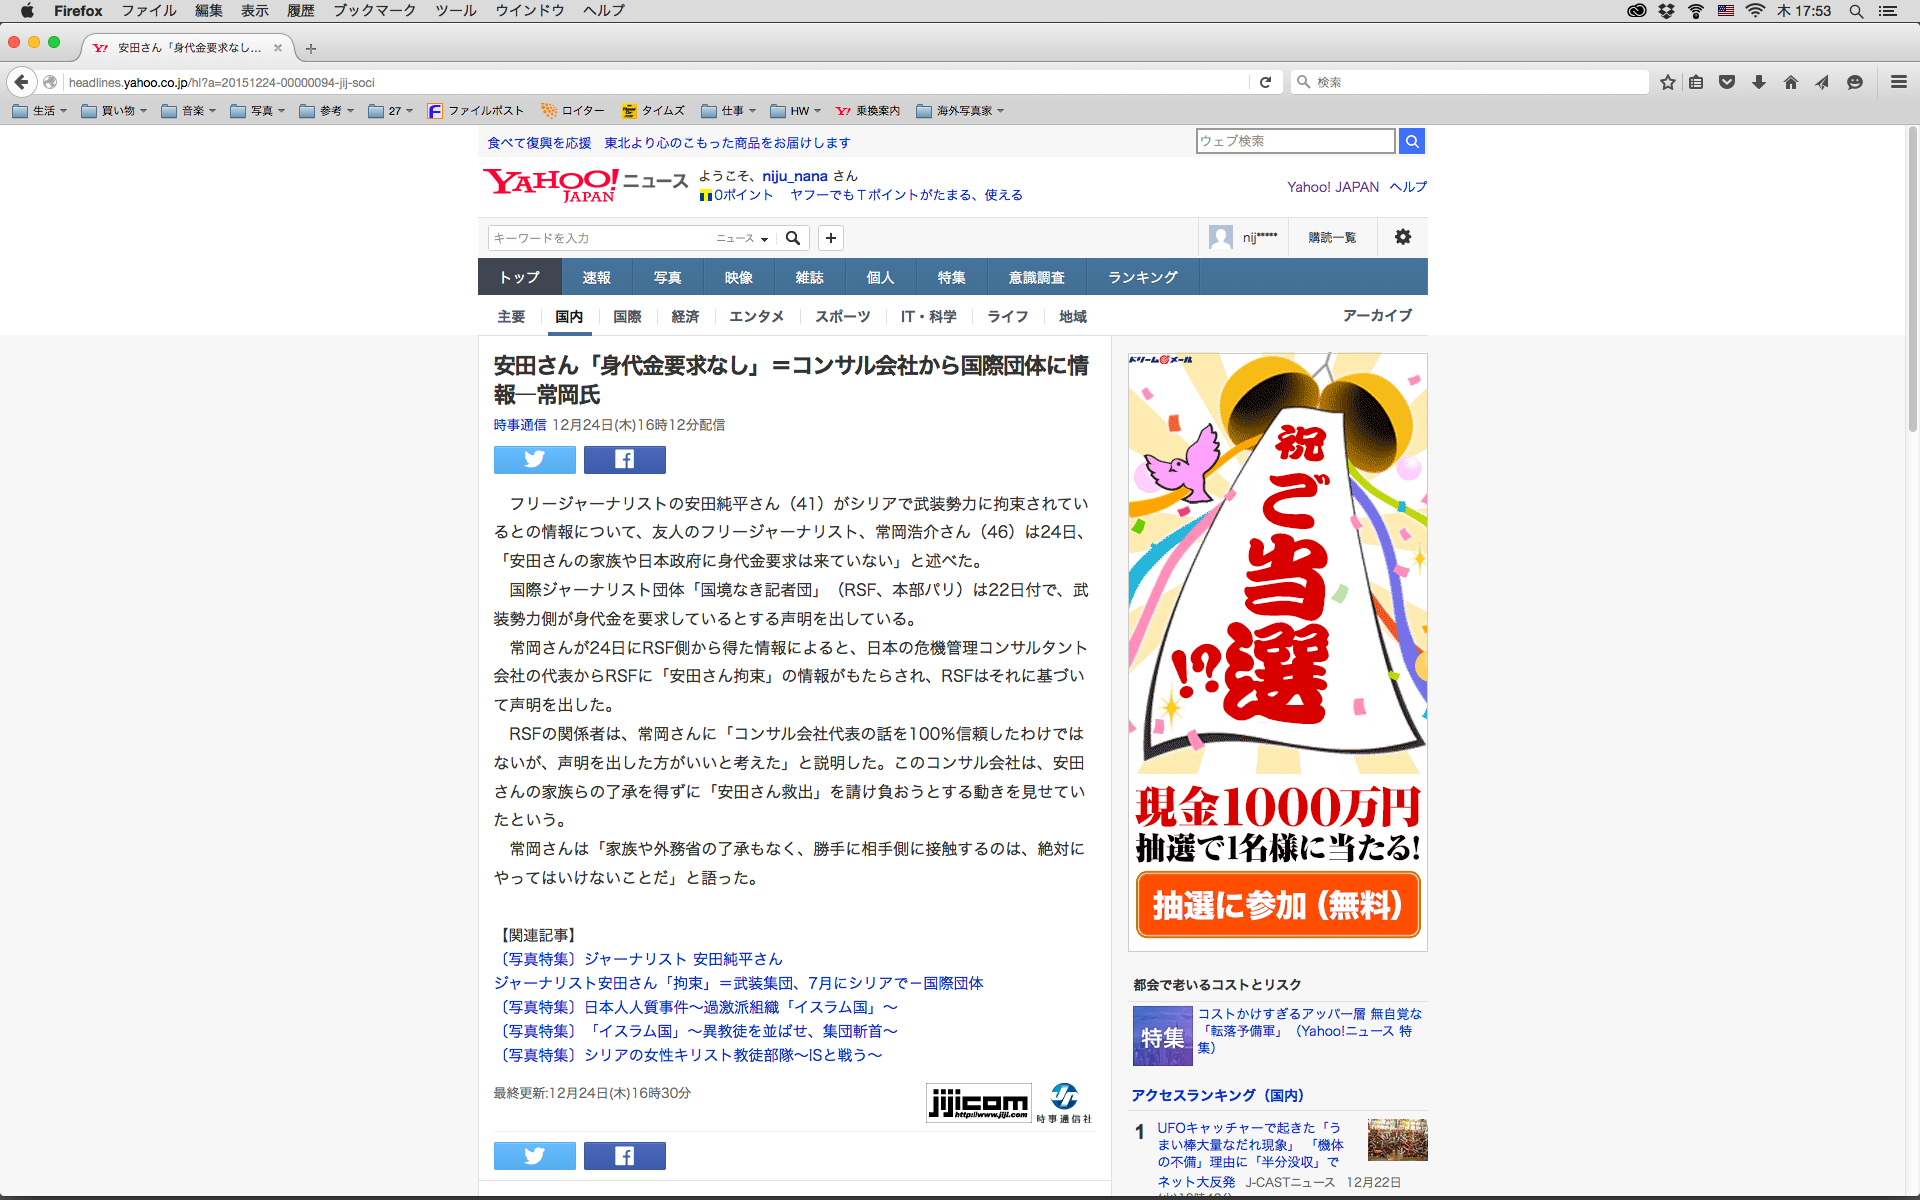This screenshot has height=1200, width=1920.
Task: Open Firefox downloads arrow icon
Action: [1758, 82]
